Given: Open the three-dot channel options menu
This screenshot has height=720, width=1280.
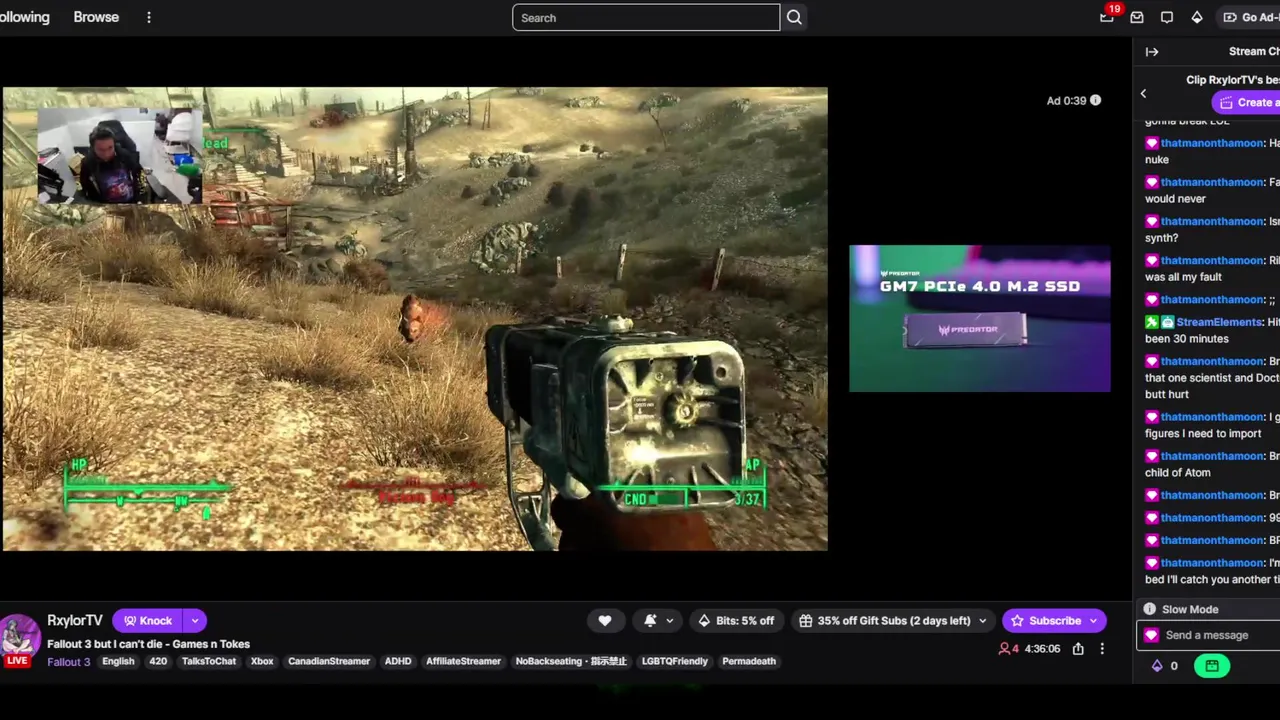Looking at the screenshot, I should 1102,649.
